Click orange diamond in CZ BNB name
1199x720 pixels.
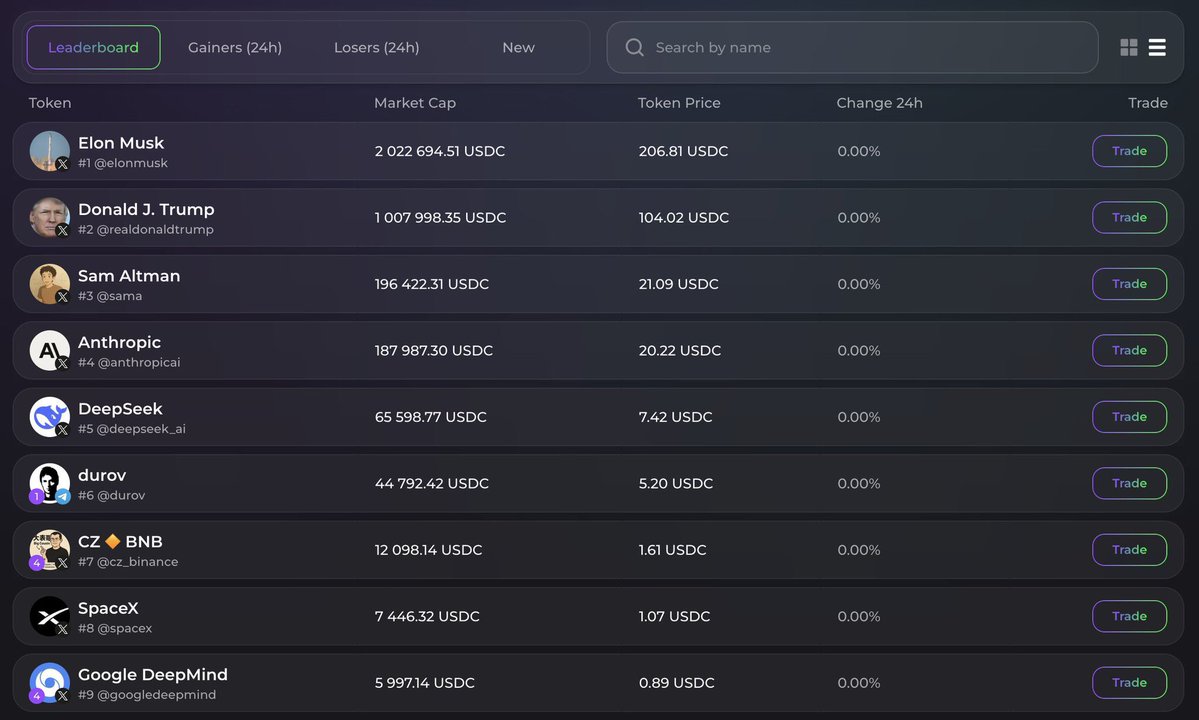112,541
